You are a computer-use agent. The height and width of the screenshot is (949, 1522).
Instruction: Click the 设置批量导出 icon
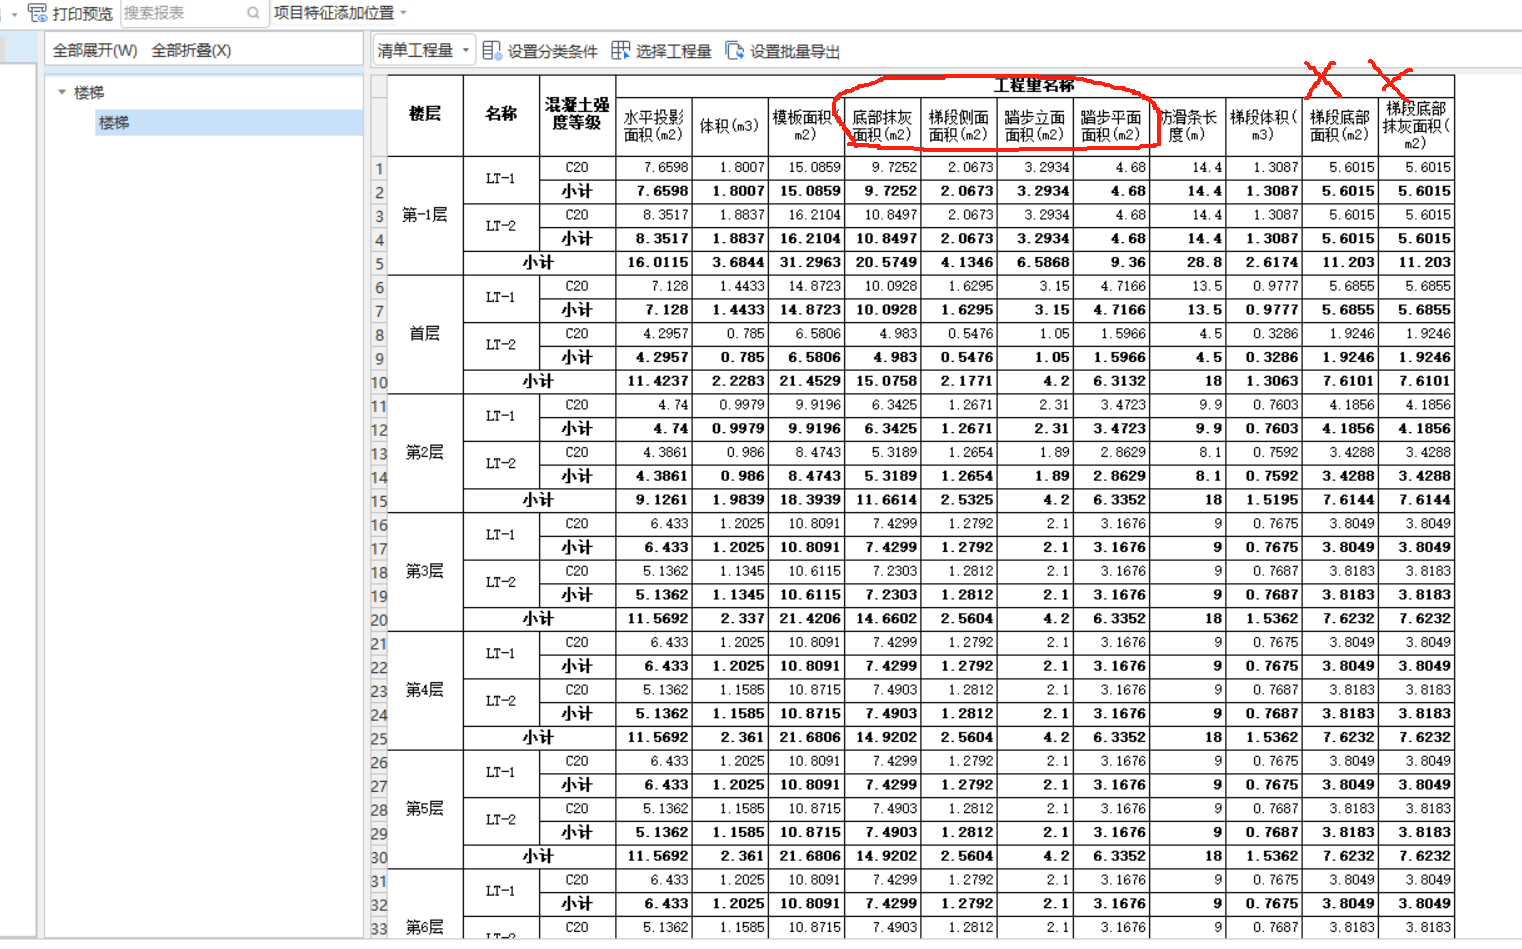[x=735, y=50]
